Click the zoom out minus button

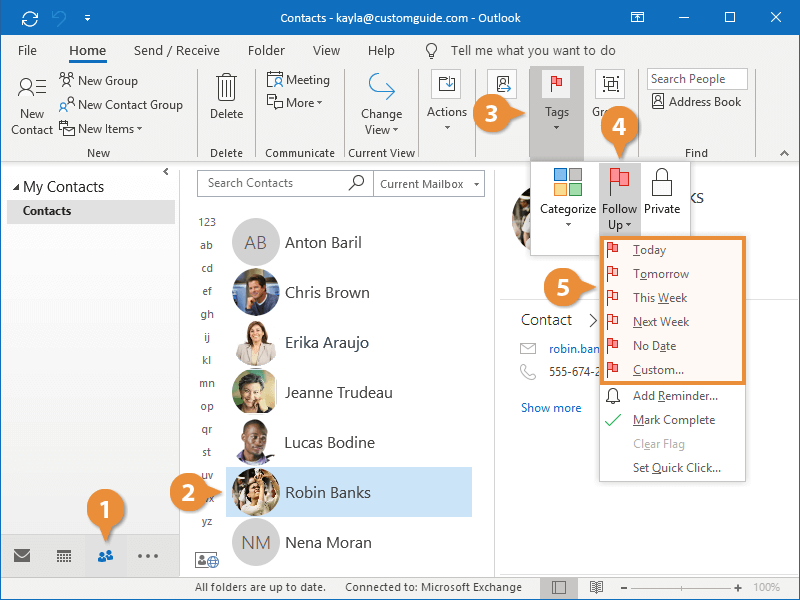pyautogui.click(x=624, y=588)
